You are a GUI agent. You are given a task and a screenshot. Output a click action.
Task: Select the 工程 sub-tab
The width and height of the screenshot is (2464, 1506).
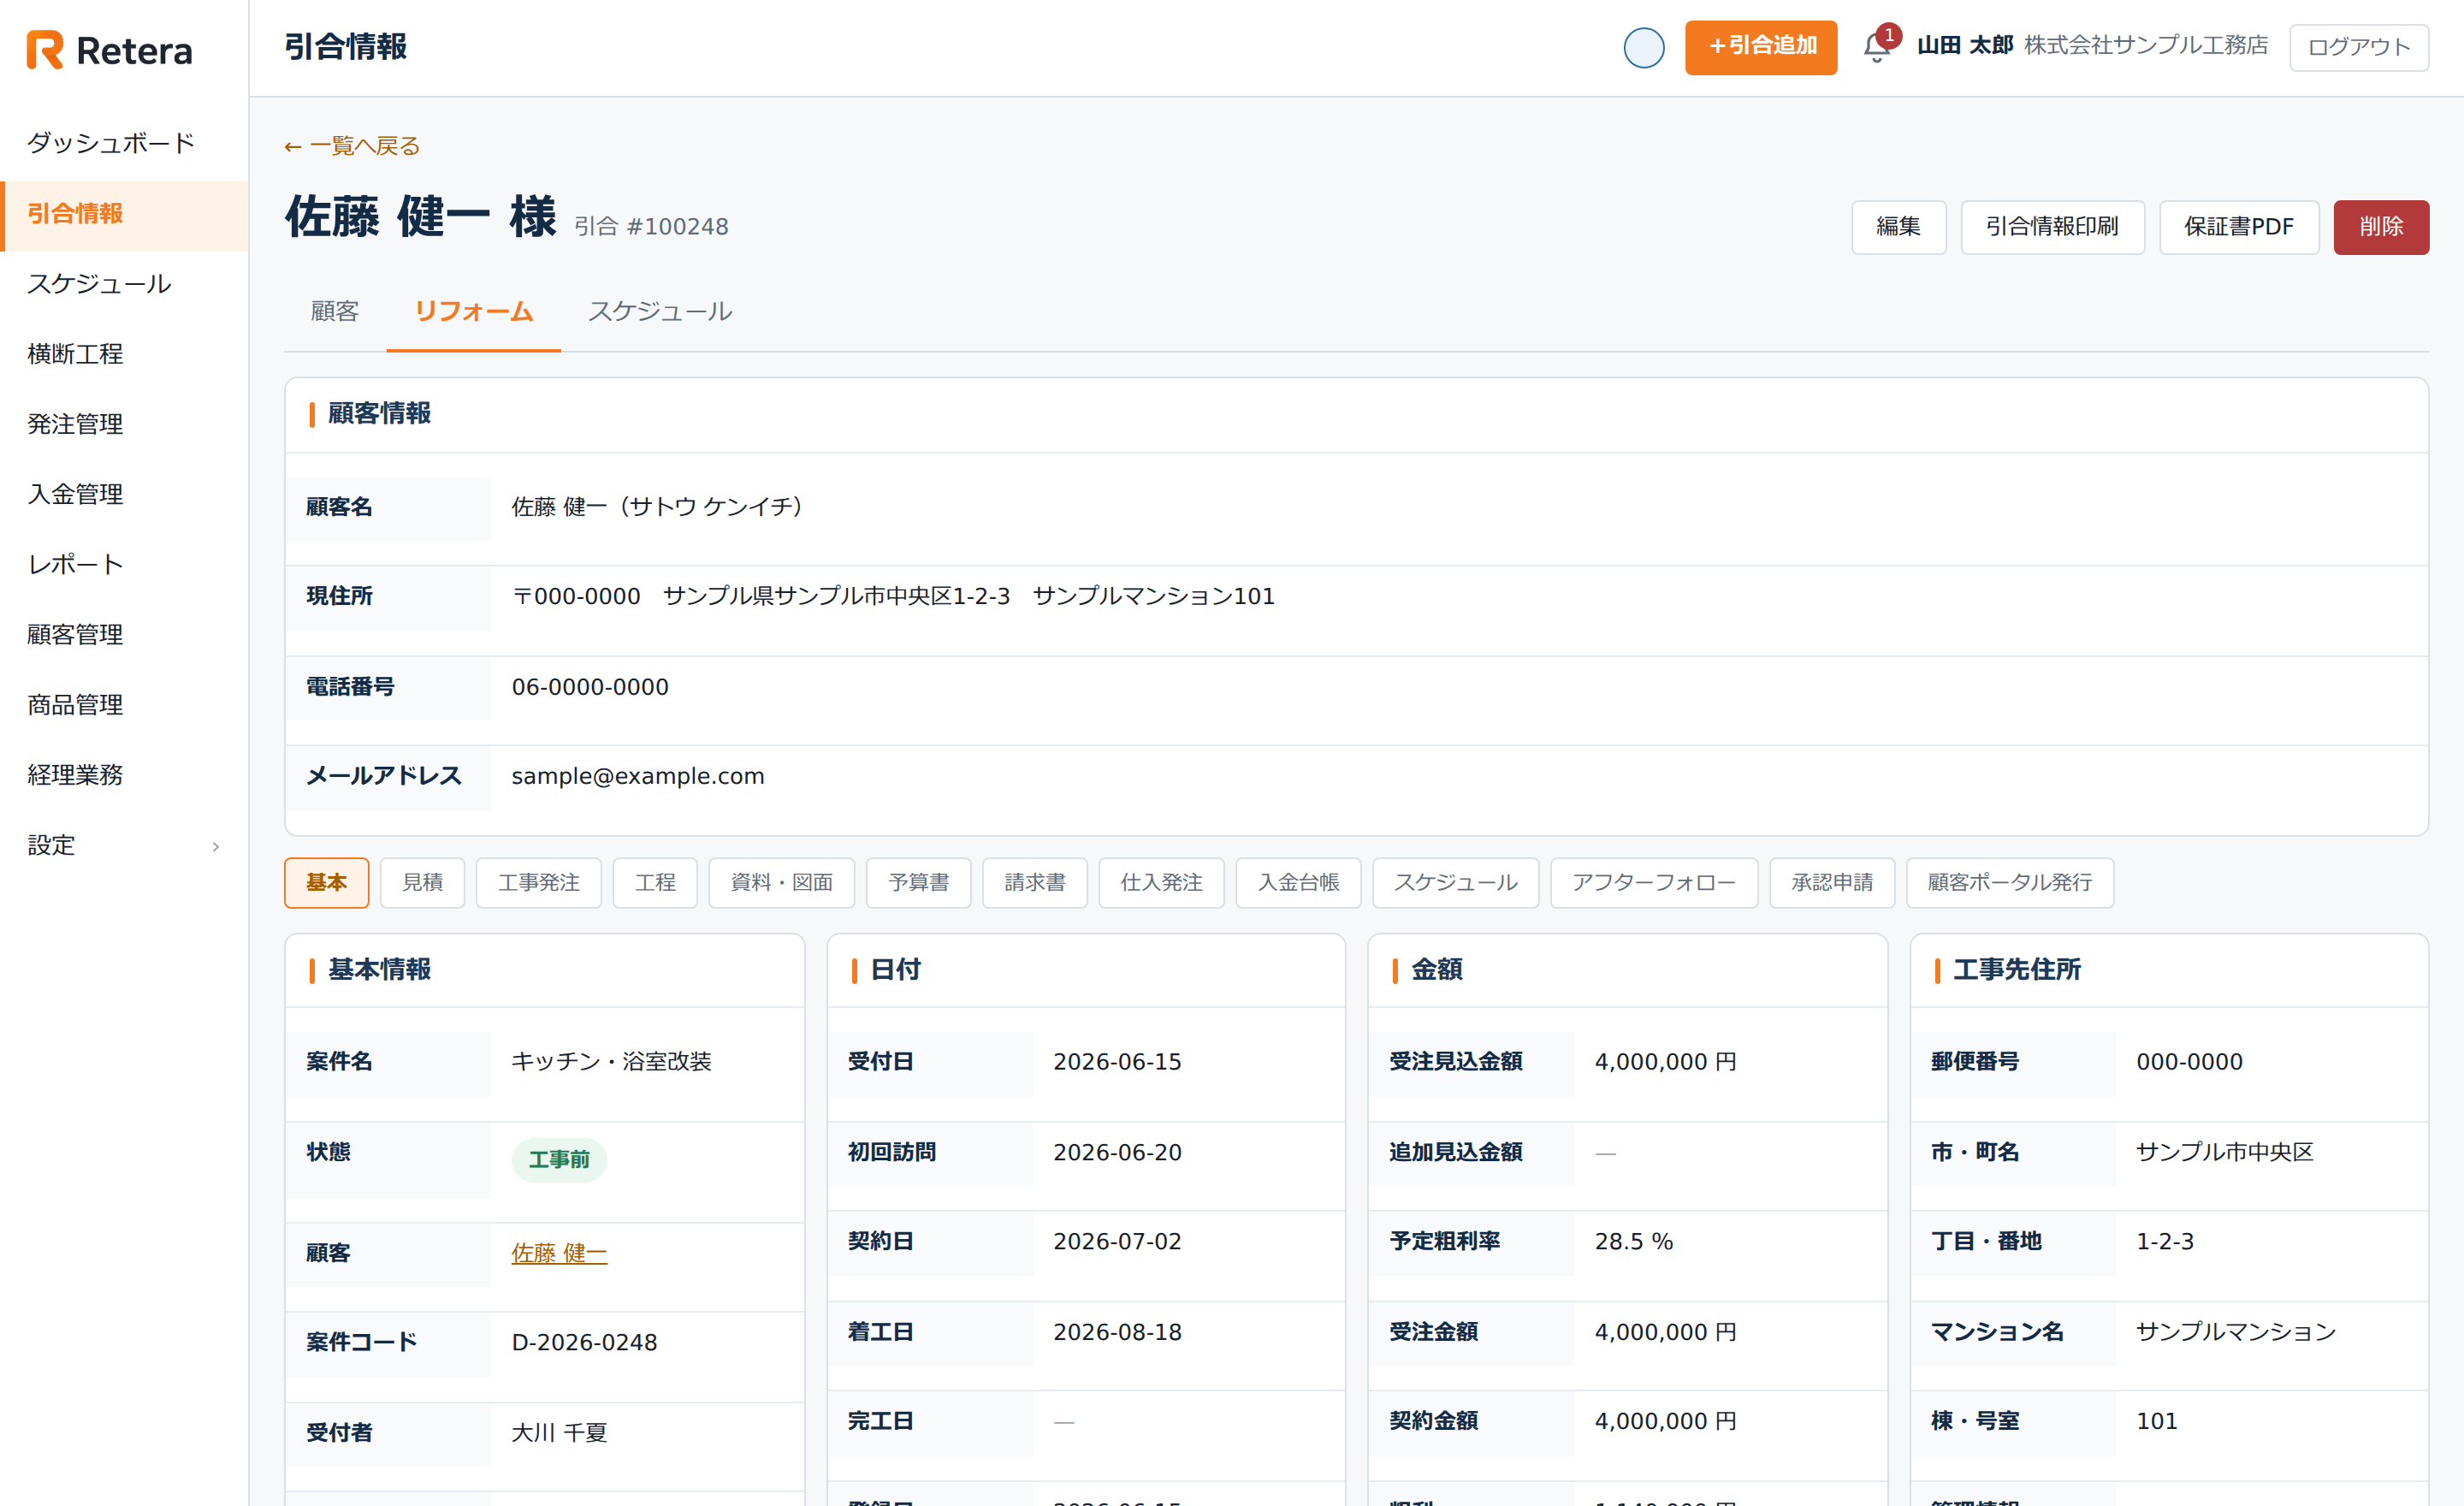click(655, 883)
